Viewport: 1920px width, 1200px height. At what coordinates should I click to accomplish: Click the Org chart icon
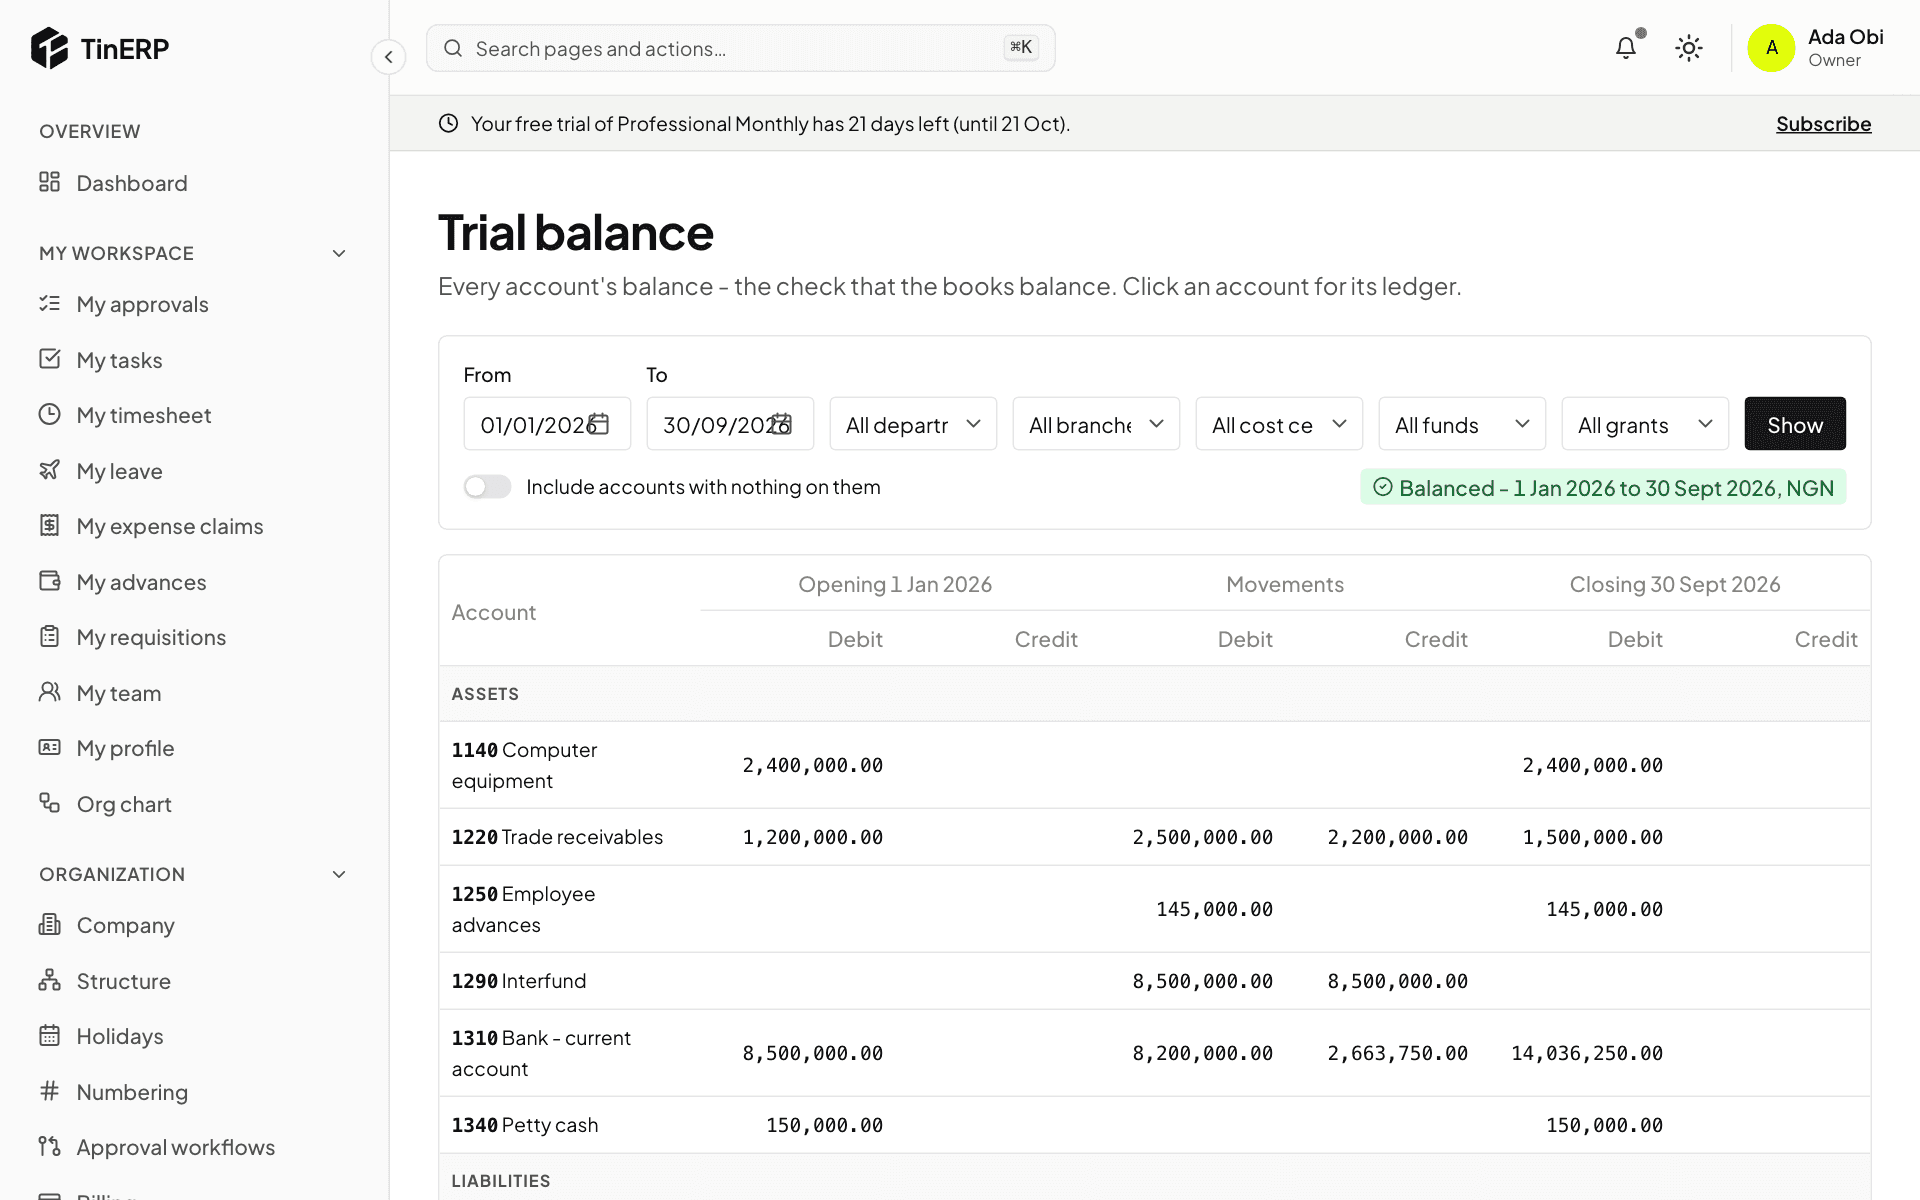pos(49,803)
